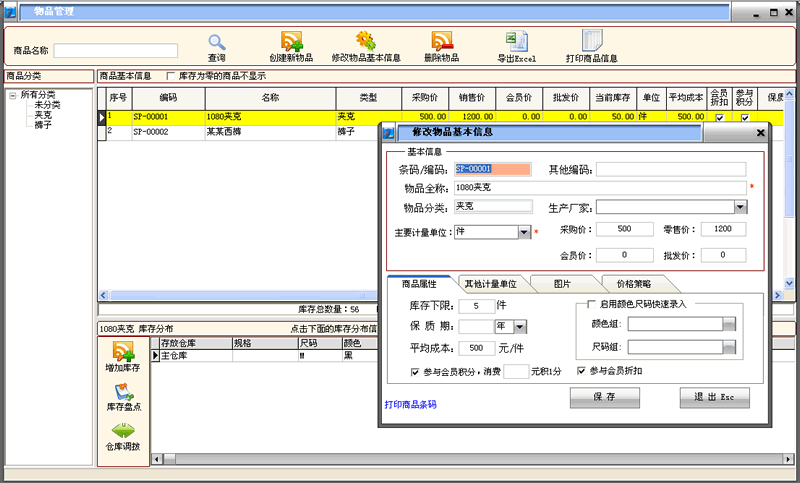
Task: Toggle 启用颜色尺码快速录入 checkbox
Action: (x=591, y=304)
